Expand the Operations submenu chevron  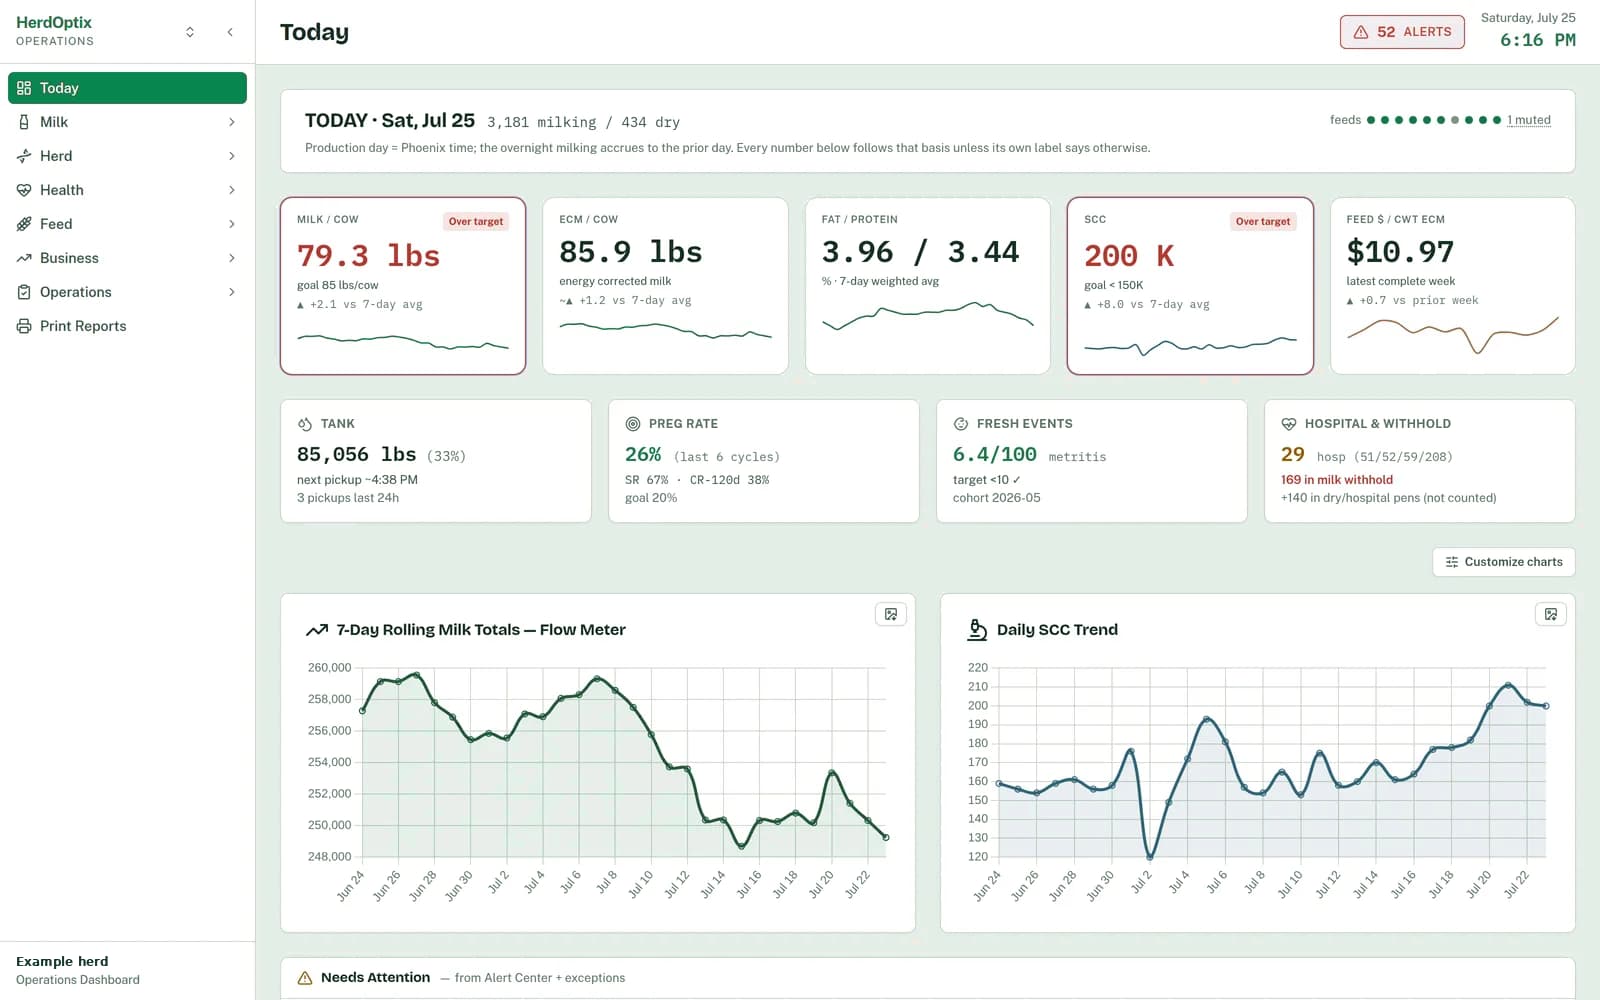click(231, 292)
